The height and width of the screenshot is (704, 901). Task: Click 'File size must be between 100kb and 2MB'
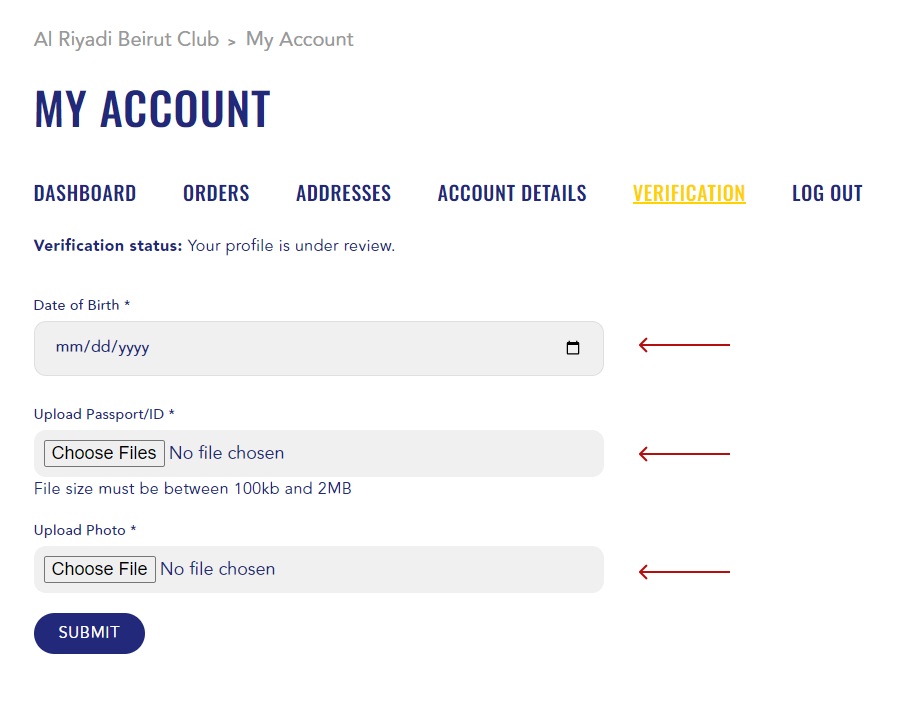[192, 488]
